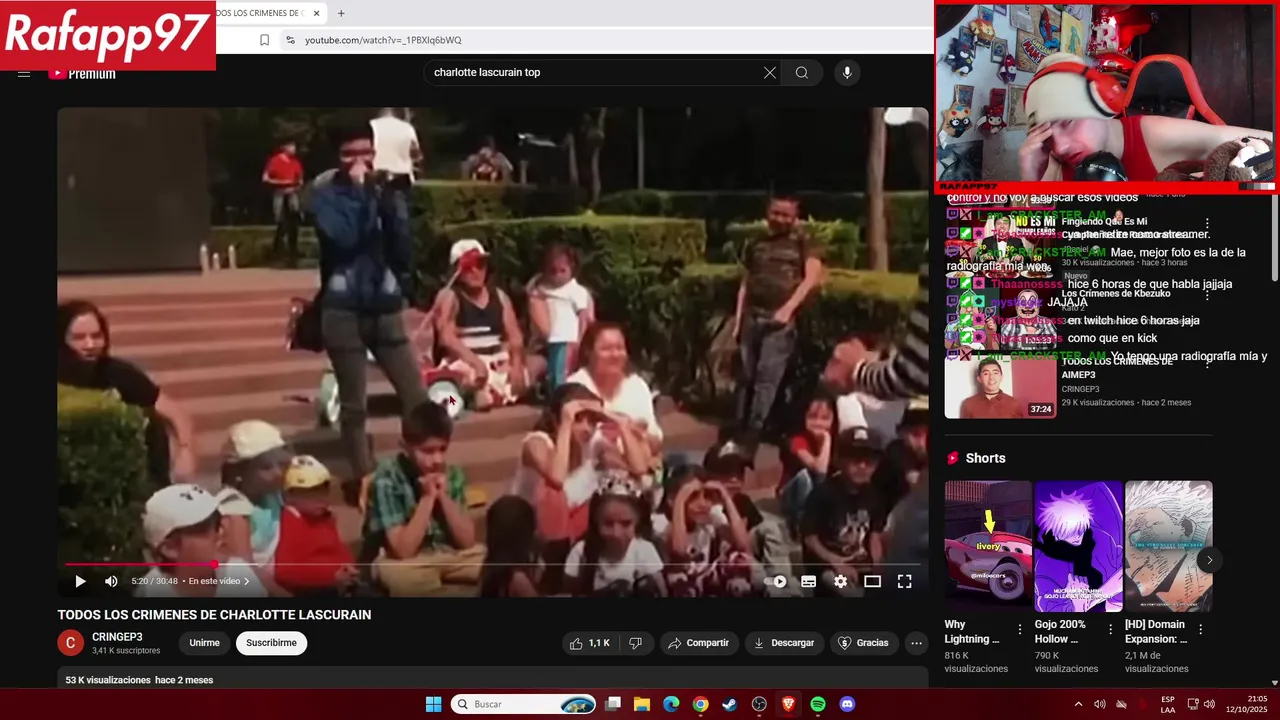Open options for '[HD] Domain Expansion' short
This screenshot has width=1280, height=720.
tap(1200, 629)
